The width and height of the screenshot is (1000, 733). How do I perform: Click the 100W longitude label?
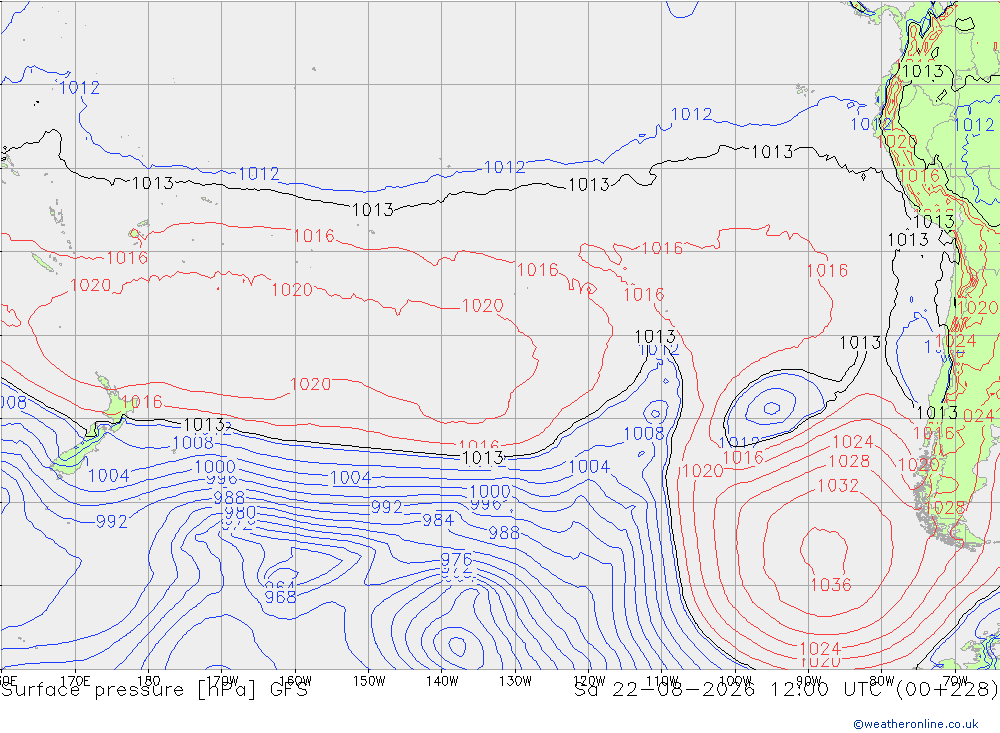pyautogui.click(x=735, y=681)
